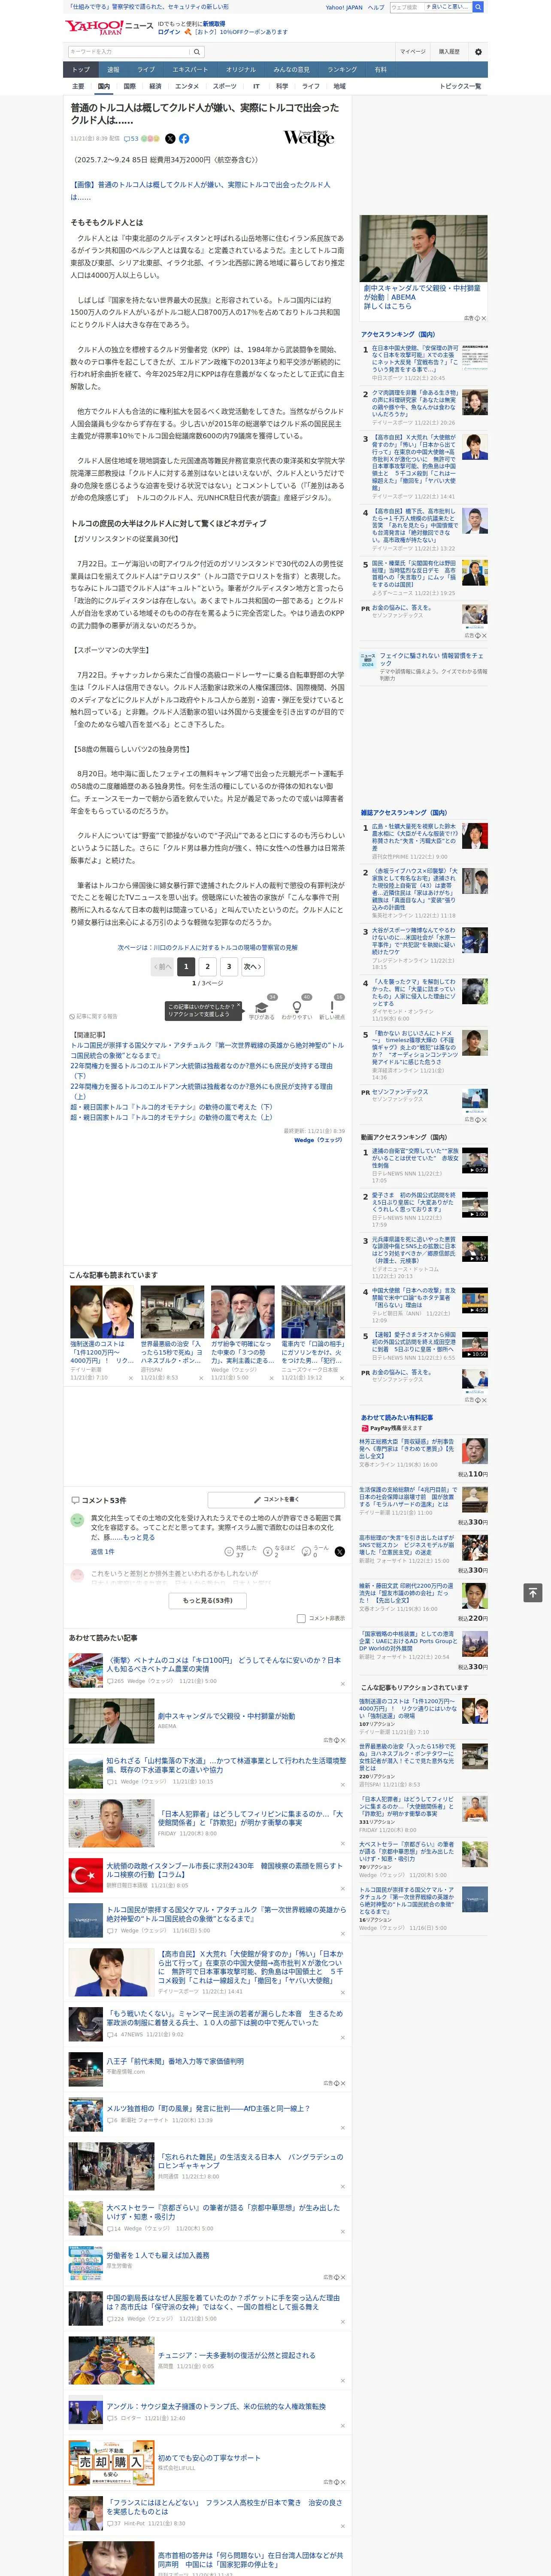Open the 八王子「前代未聞」 ad link
This screenshot has width=551, height=2576.
(x=175, y=2061)
